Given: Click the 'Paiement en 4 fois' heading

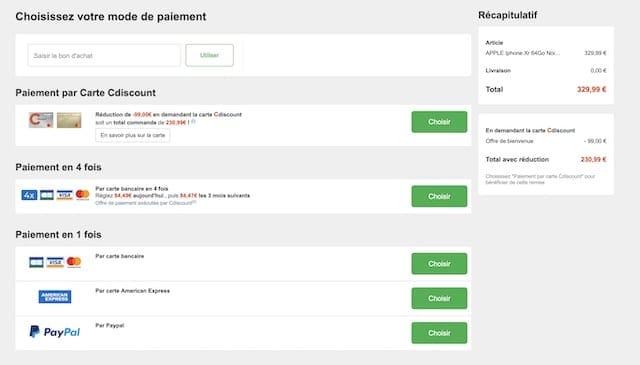Looking at the screenshot, I should click(58, 167).
